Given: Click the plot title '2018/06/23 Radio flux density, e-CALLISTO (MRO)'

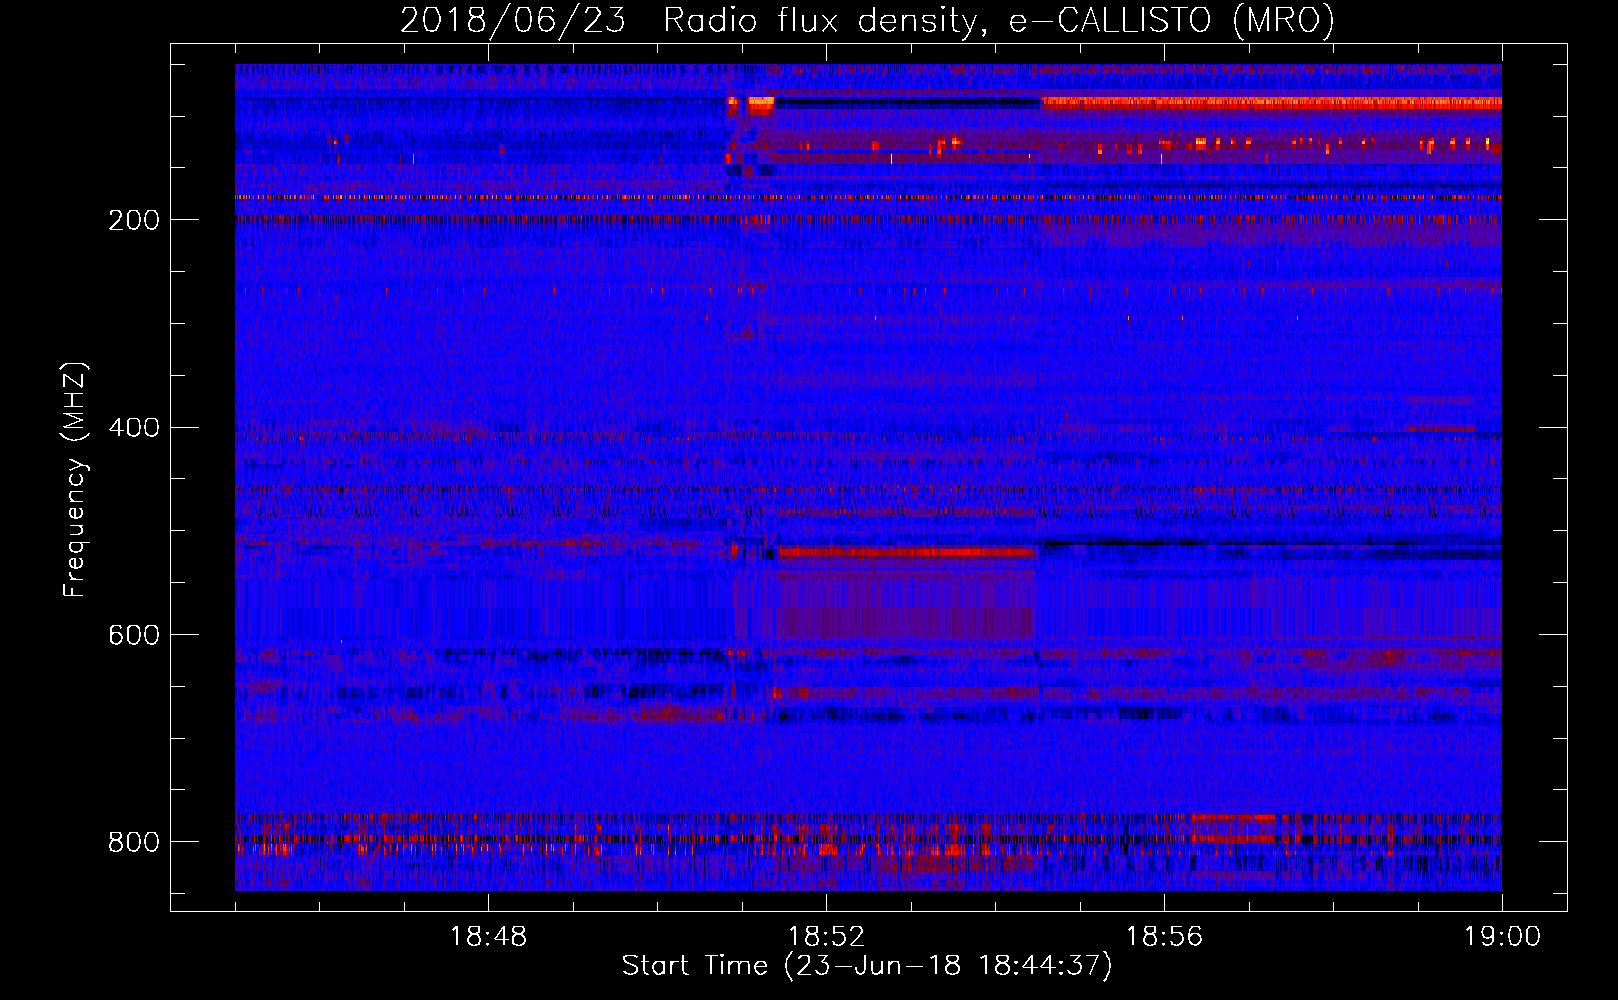Looking at the screenshot, I should (867, 20).
